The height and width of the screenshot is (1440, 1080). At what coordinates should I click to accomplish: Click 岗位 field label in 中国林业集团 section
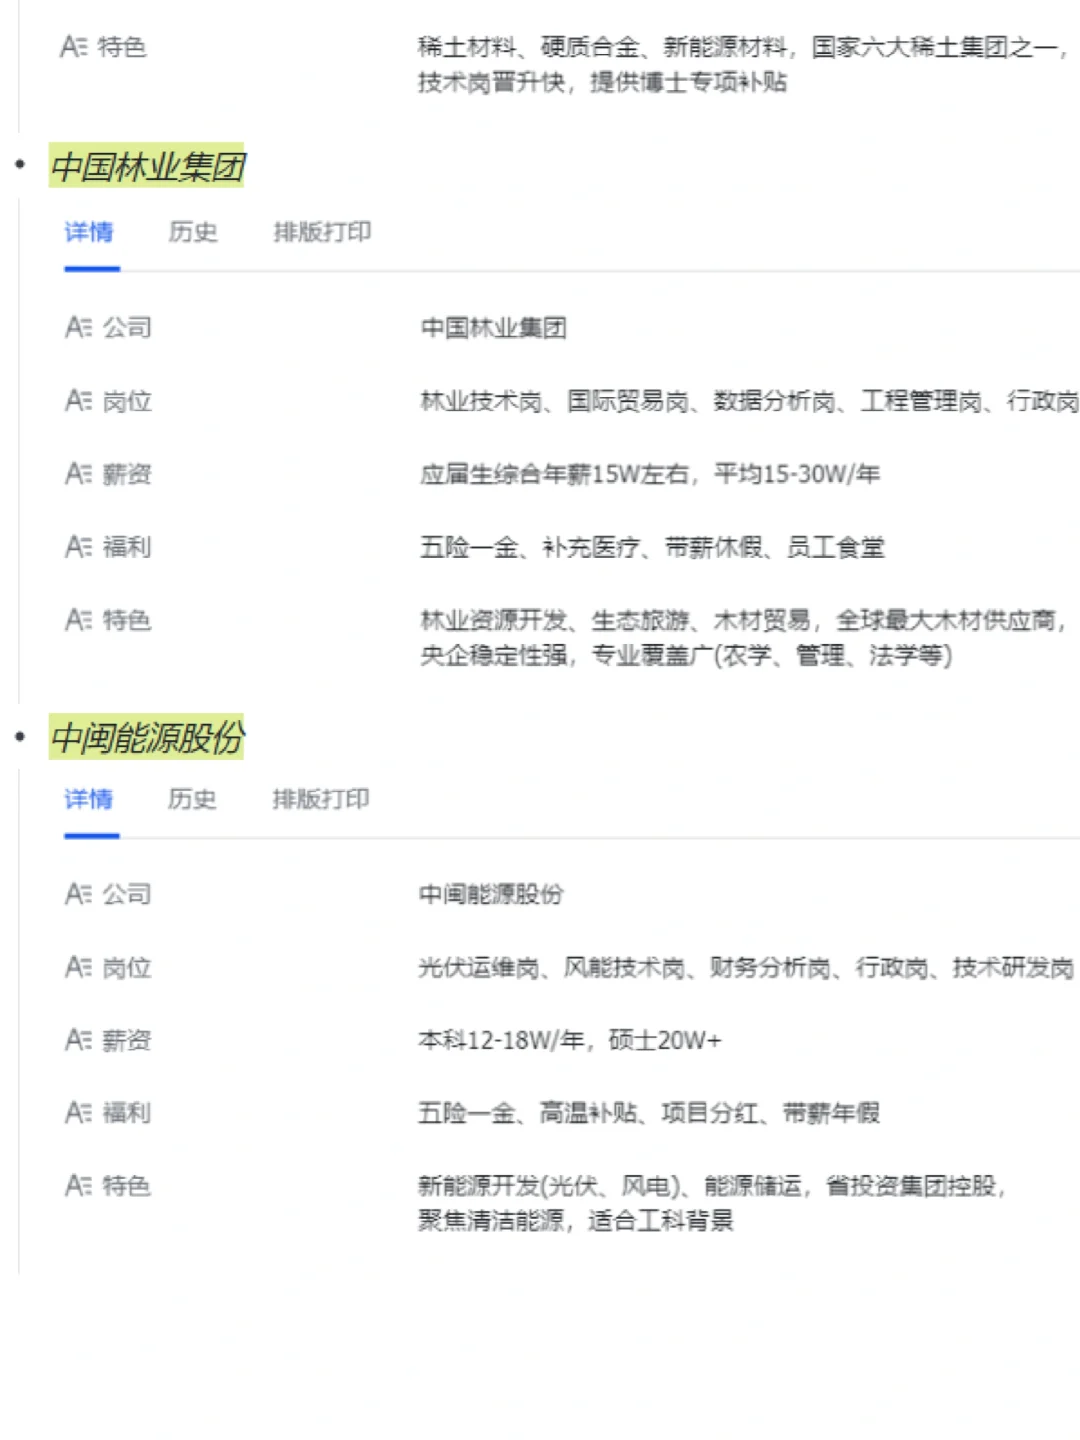point(127,401)
